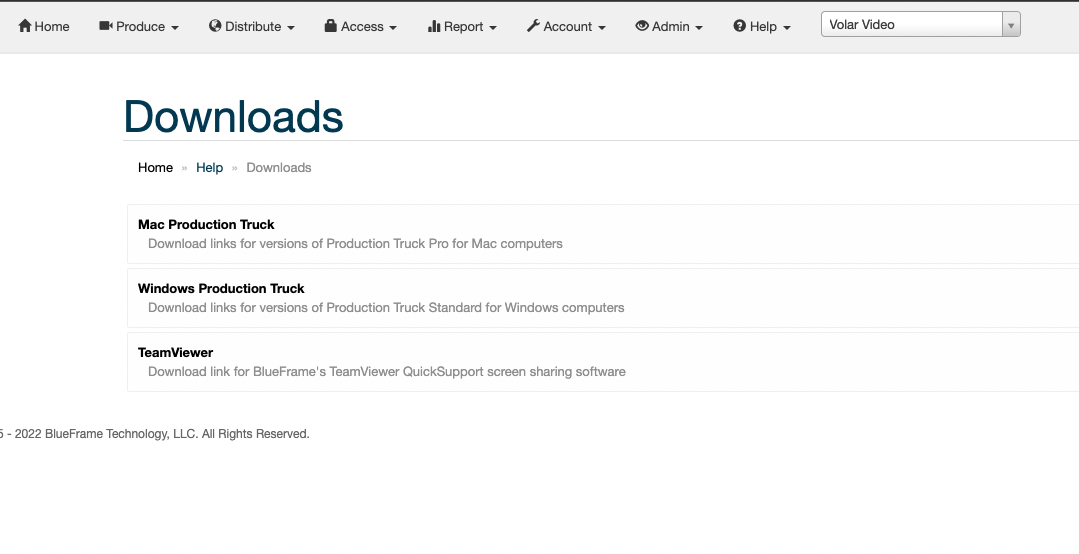Open the Help menu label
The image size is (1079, 554).
(763, 27)
